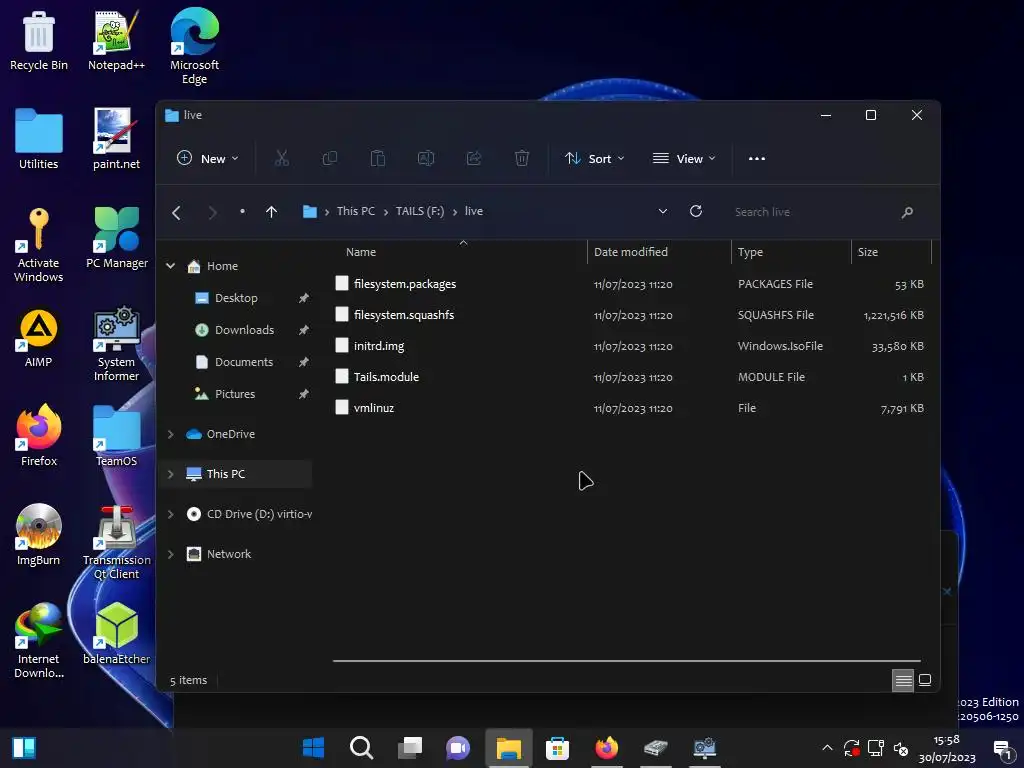Click the Search live input field
This screenshot has width=1024, height=768.
(813, 212)
